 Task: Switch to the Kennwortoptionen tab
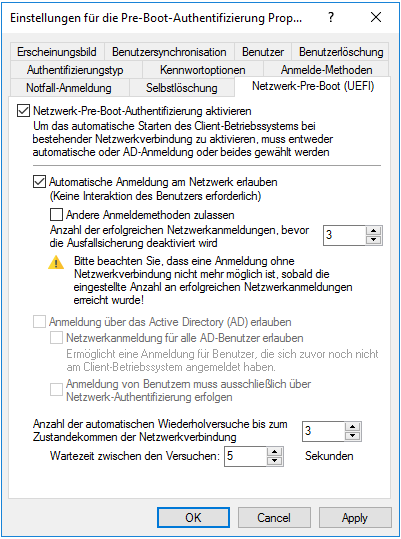203,70
